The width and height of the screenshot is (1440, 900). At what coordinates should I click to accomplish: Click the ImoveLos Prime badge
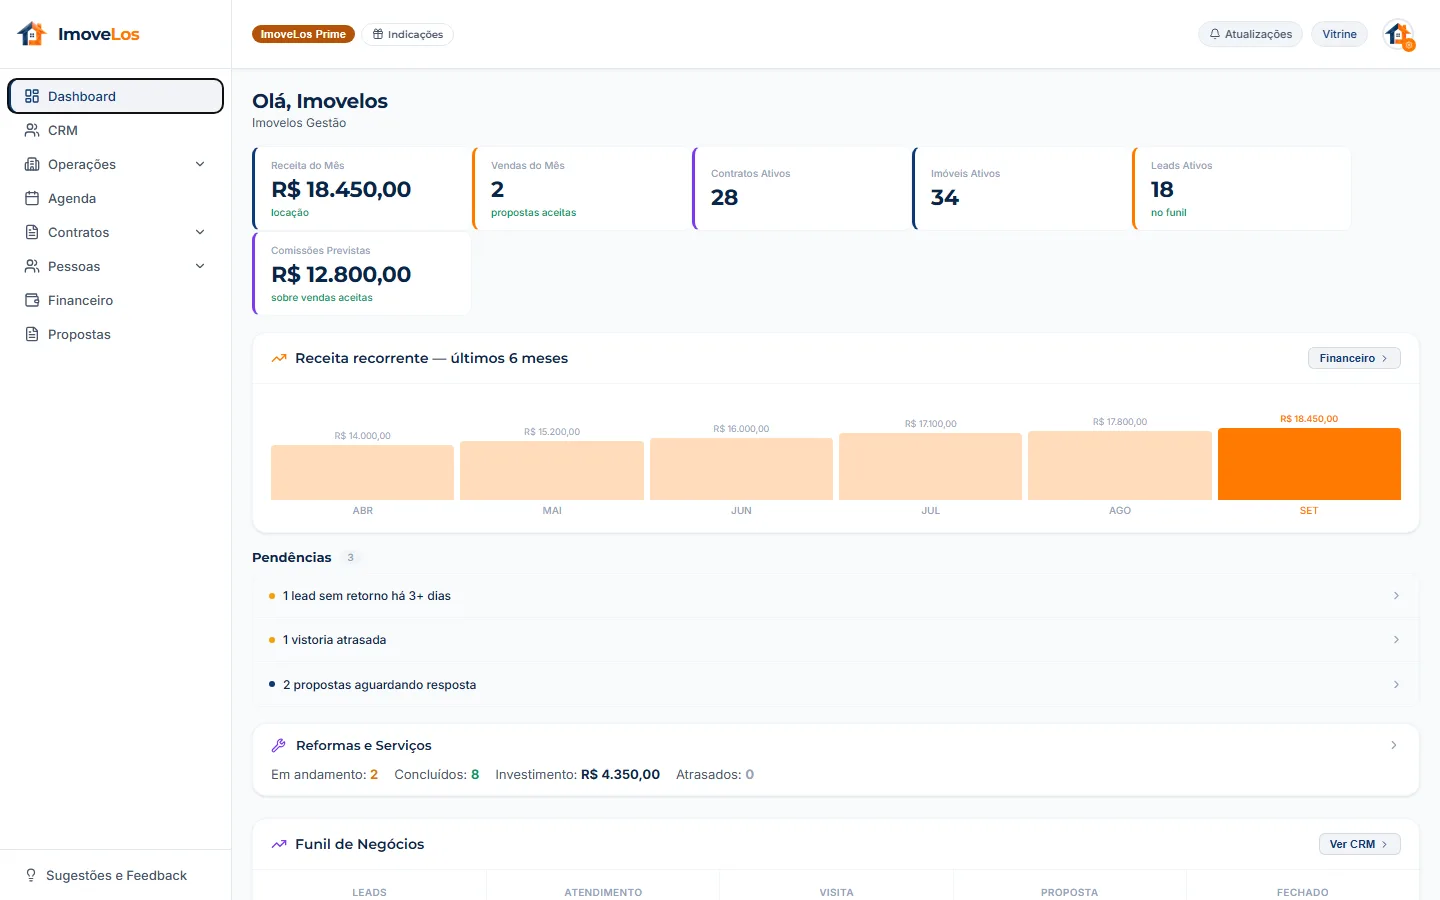[x=303, y=34]
